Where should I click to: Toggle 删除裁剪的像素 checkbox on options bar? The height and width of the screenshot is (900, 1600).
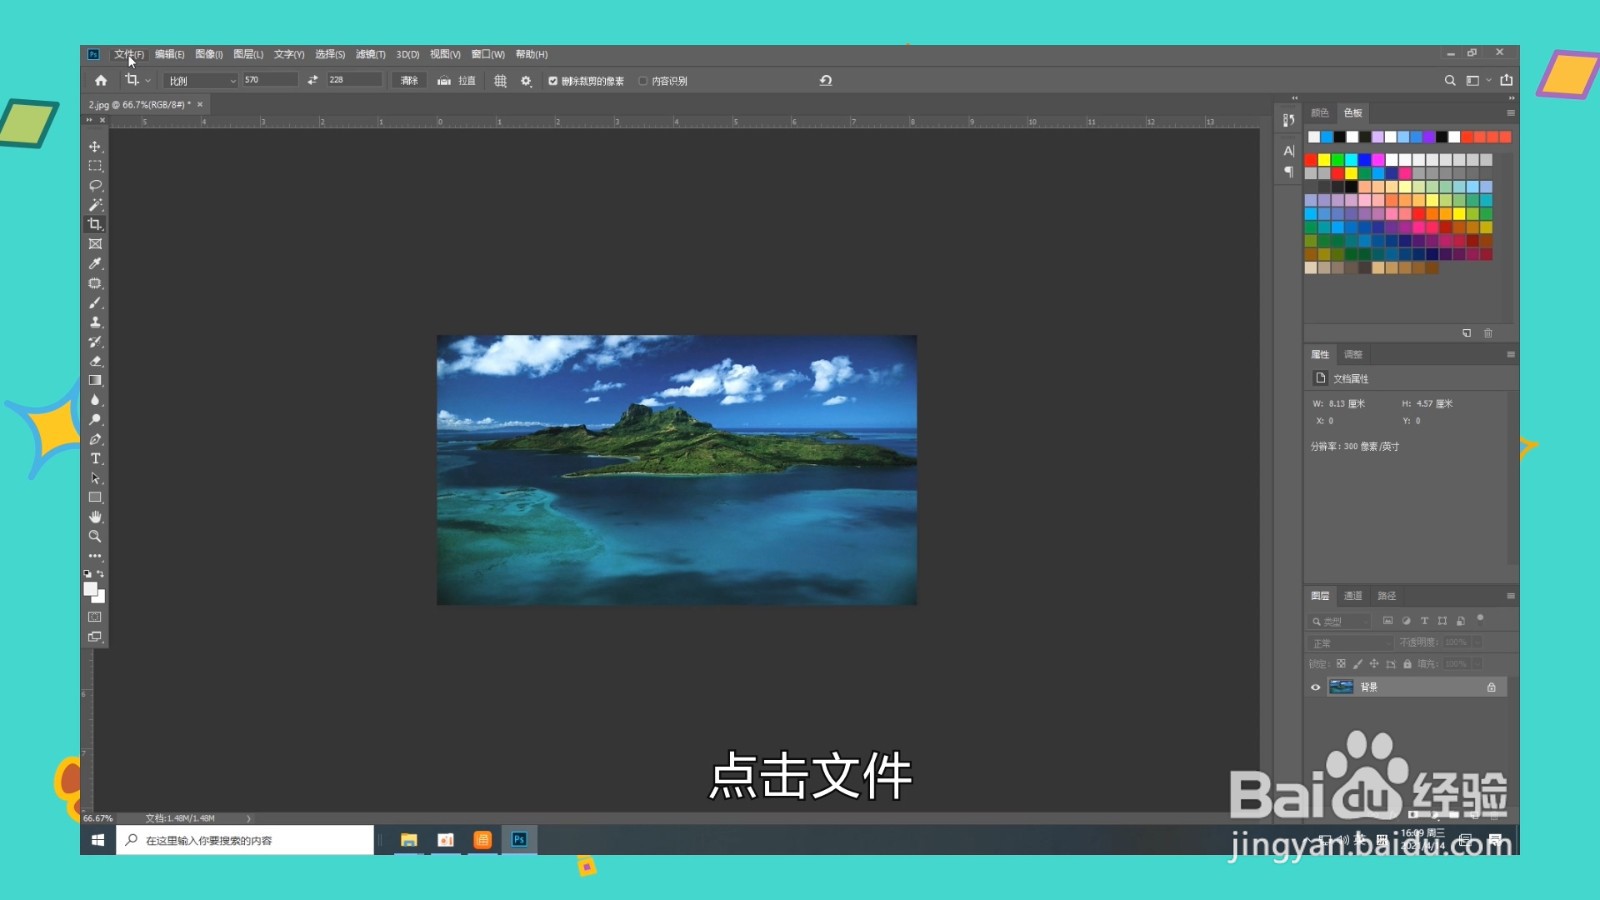[553, 80]
